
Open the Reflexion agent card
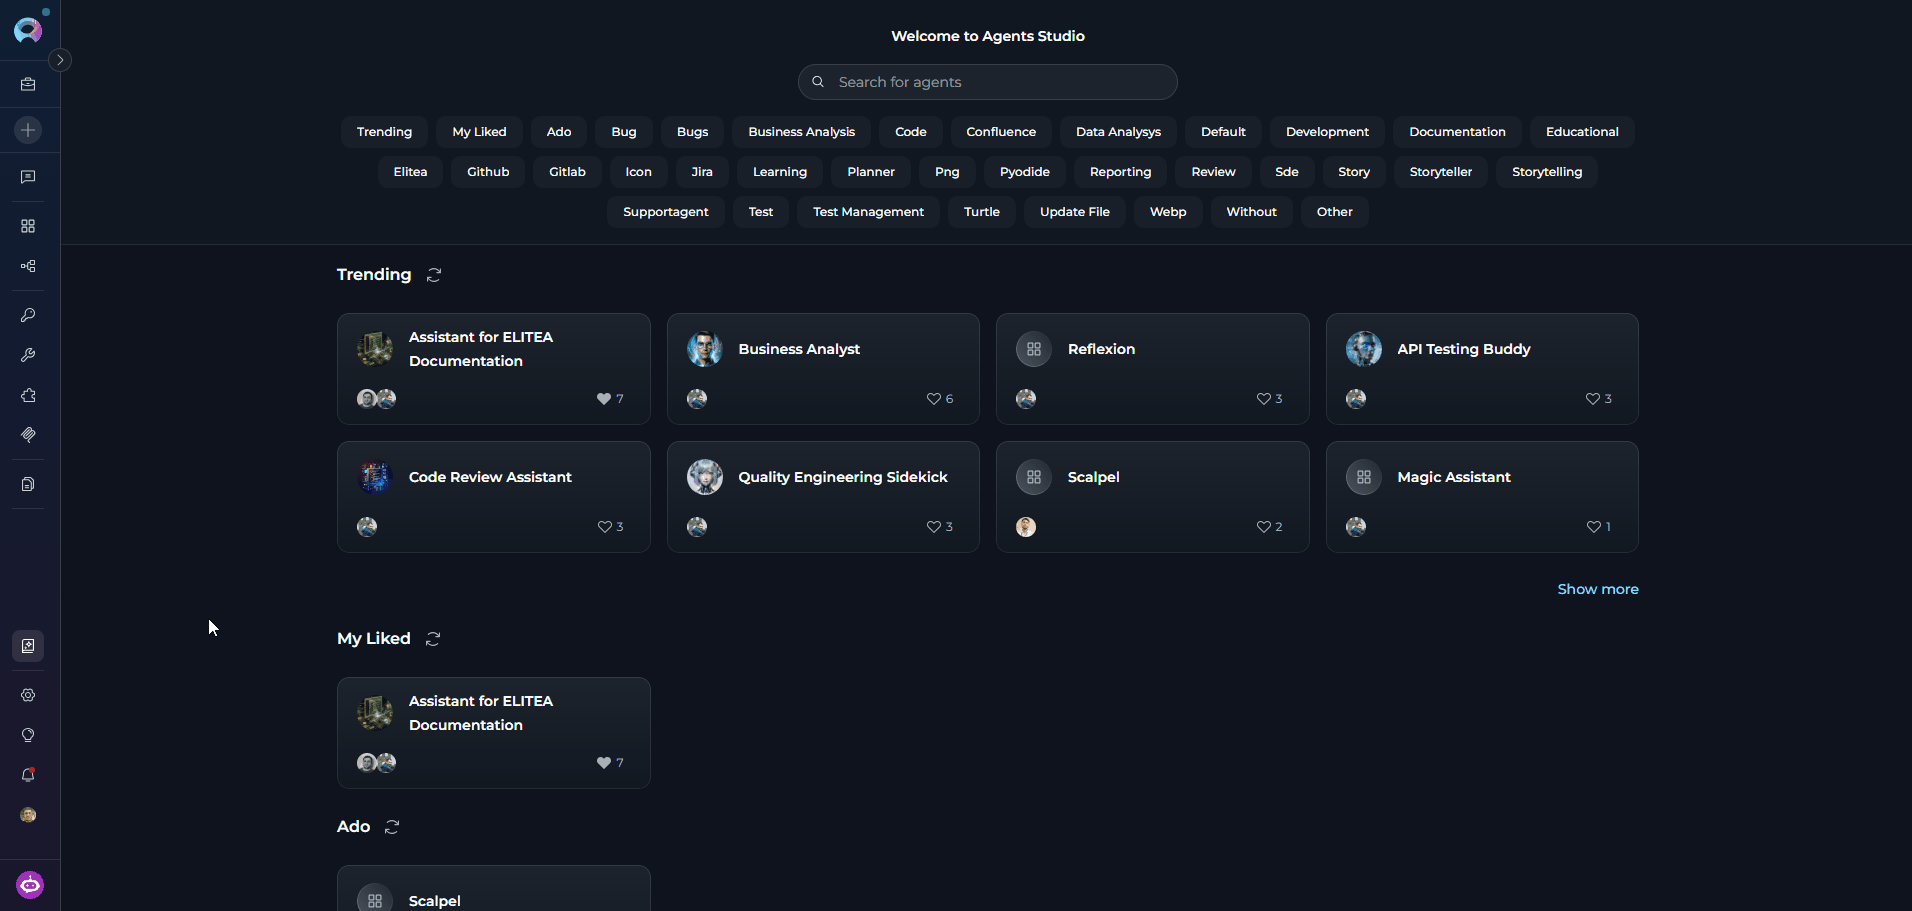[1152, 369]
